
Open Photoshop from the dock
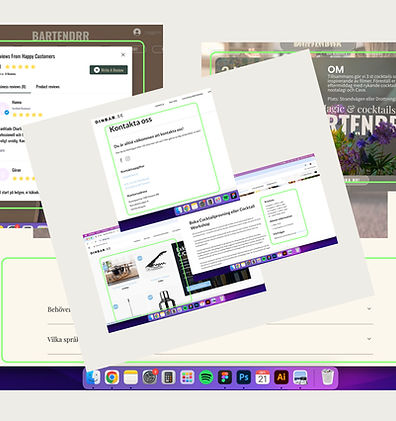click(244, 378)
